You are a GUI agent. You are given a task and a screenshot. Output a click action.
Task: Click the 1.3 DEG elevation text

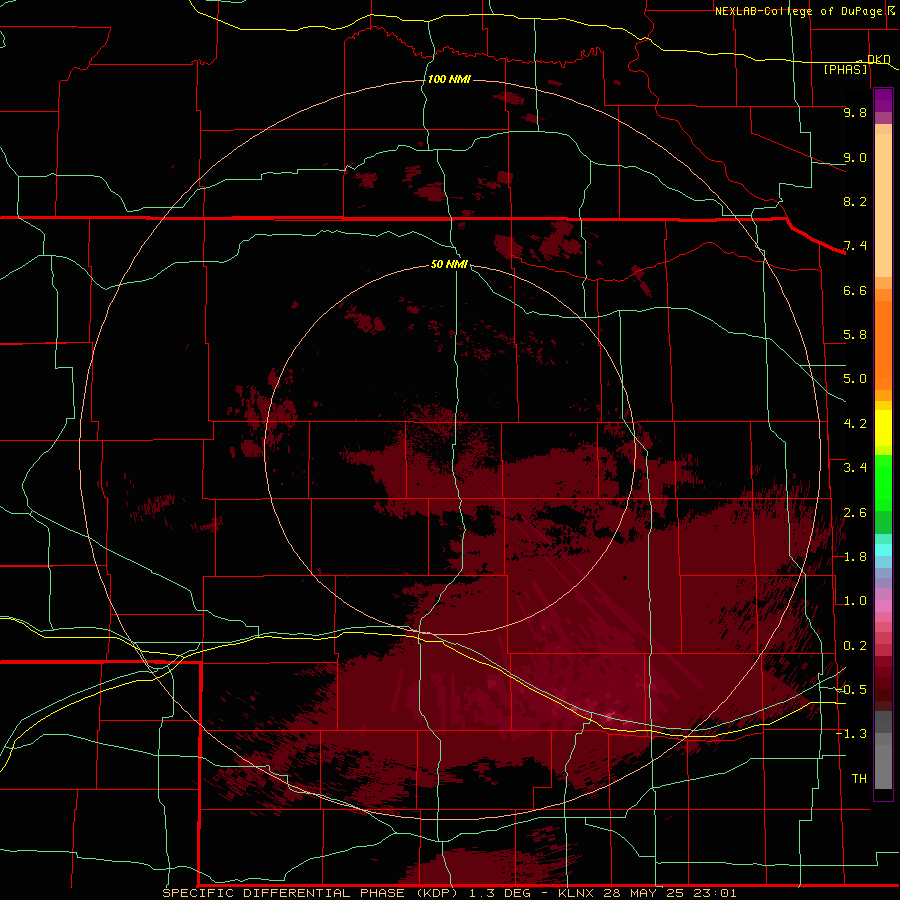click(501, 893)
